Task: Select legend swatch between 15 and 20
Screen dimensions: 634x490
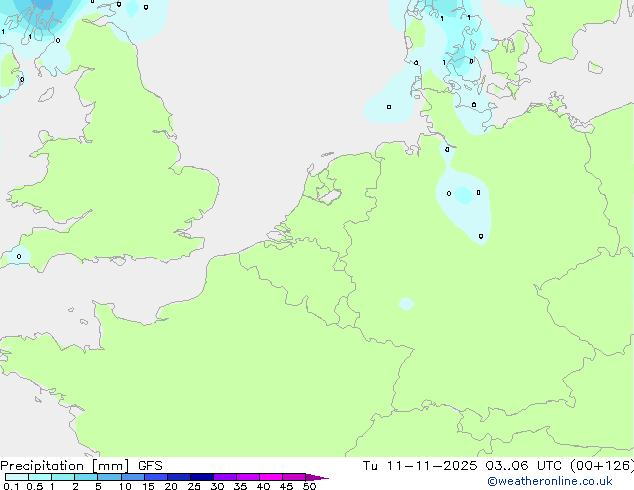Action: [x=156, y=477]
